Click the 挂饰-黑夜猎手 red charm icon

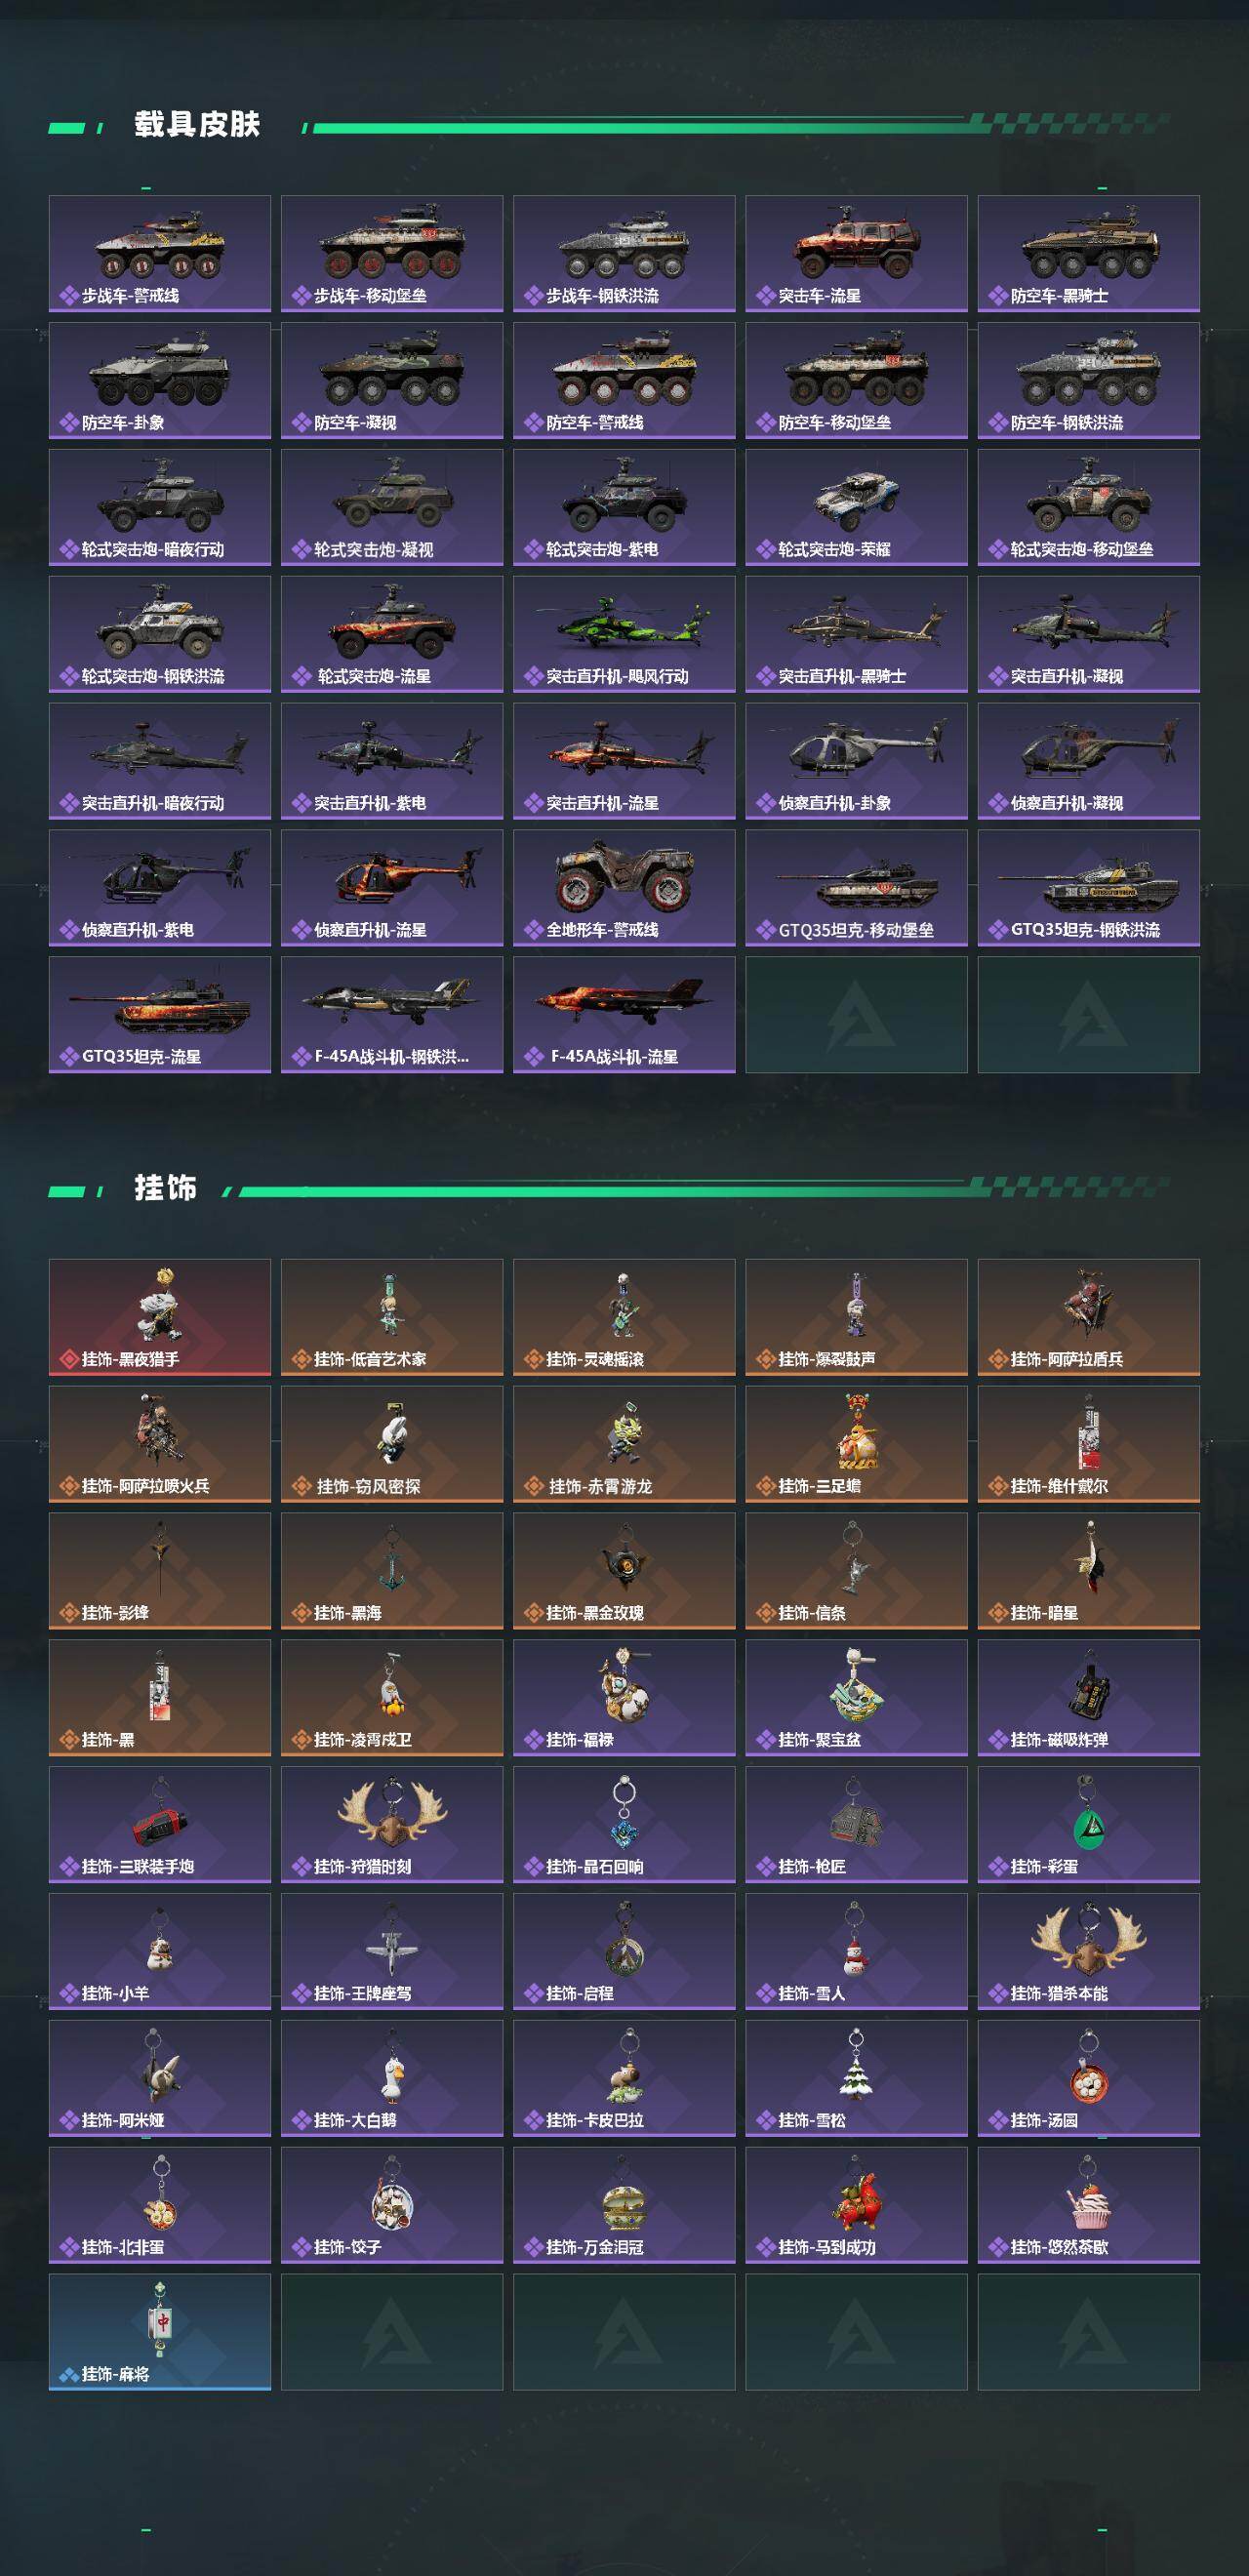coord(159,1317)
